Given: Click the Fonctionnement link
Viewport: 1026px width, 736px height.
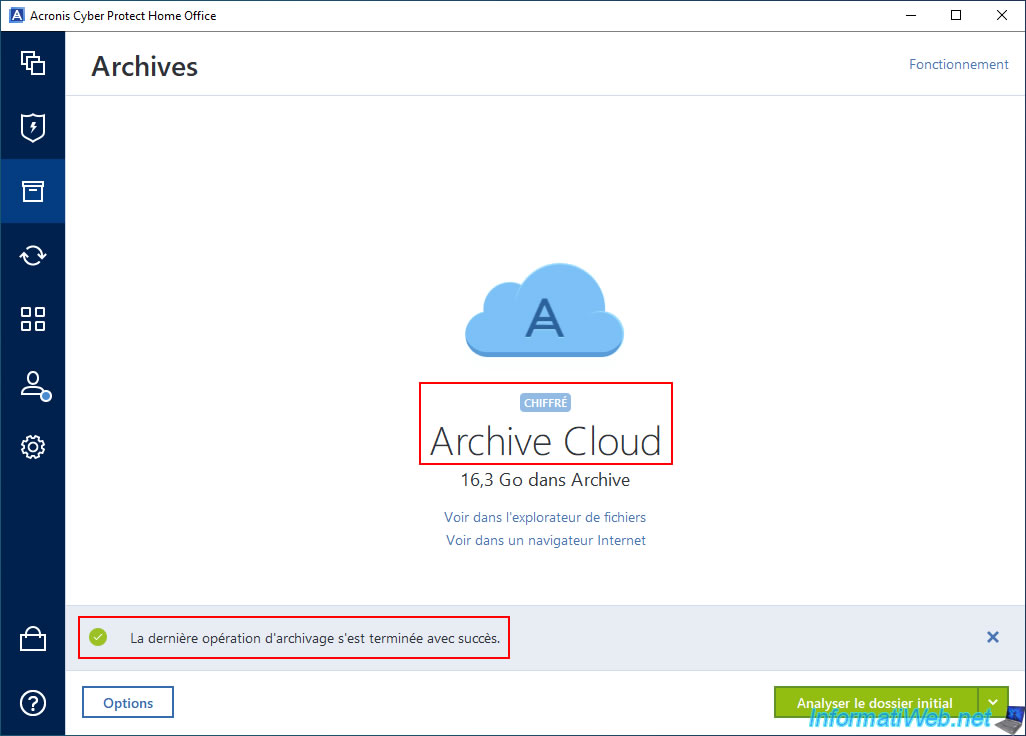Looking at the screenshot, I should (958, 64).
